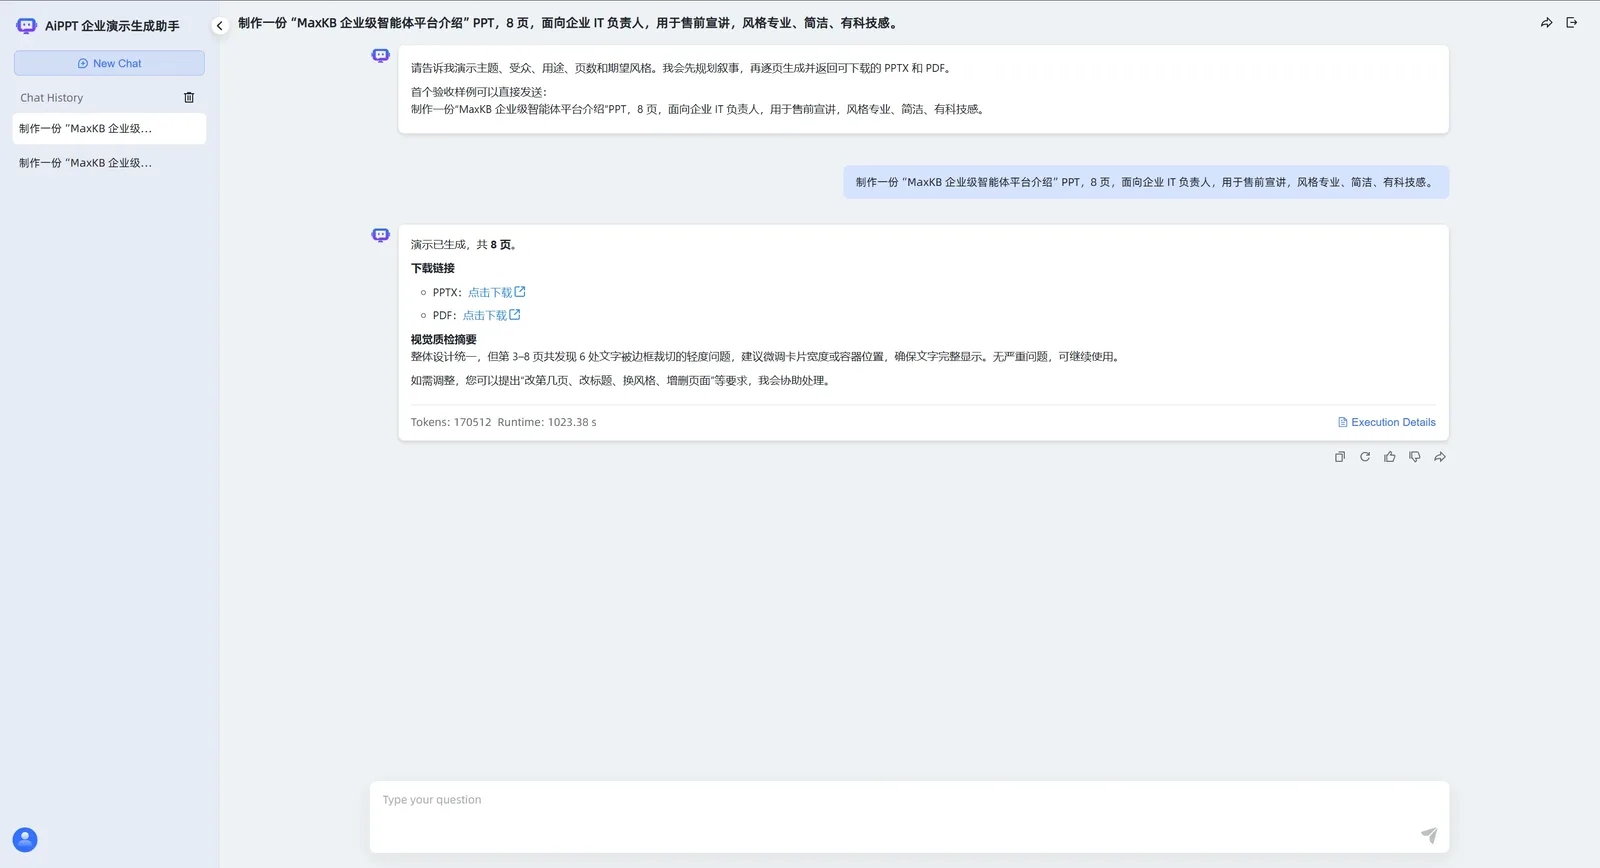Give the reply a thumbs down
Image resolution: width=1600 pixels, height=868 pixels.
point(1415,457)
